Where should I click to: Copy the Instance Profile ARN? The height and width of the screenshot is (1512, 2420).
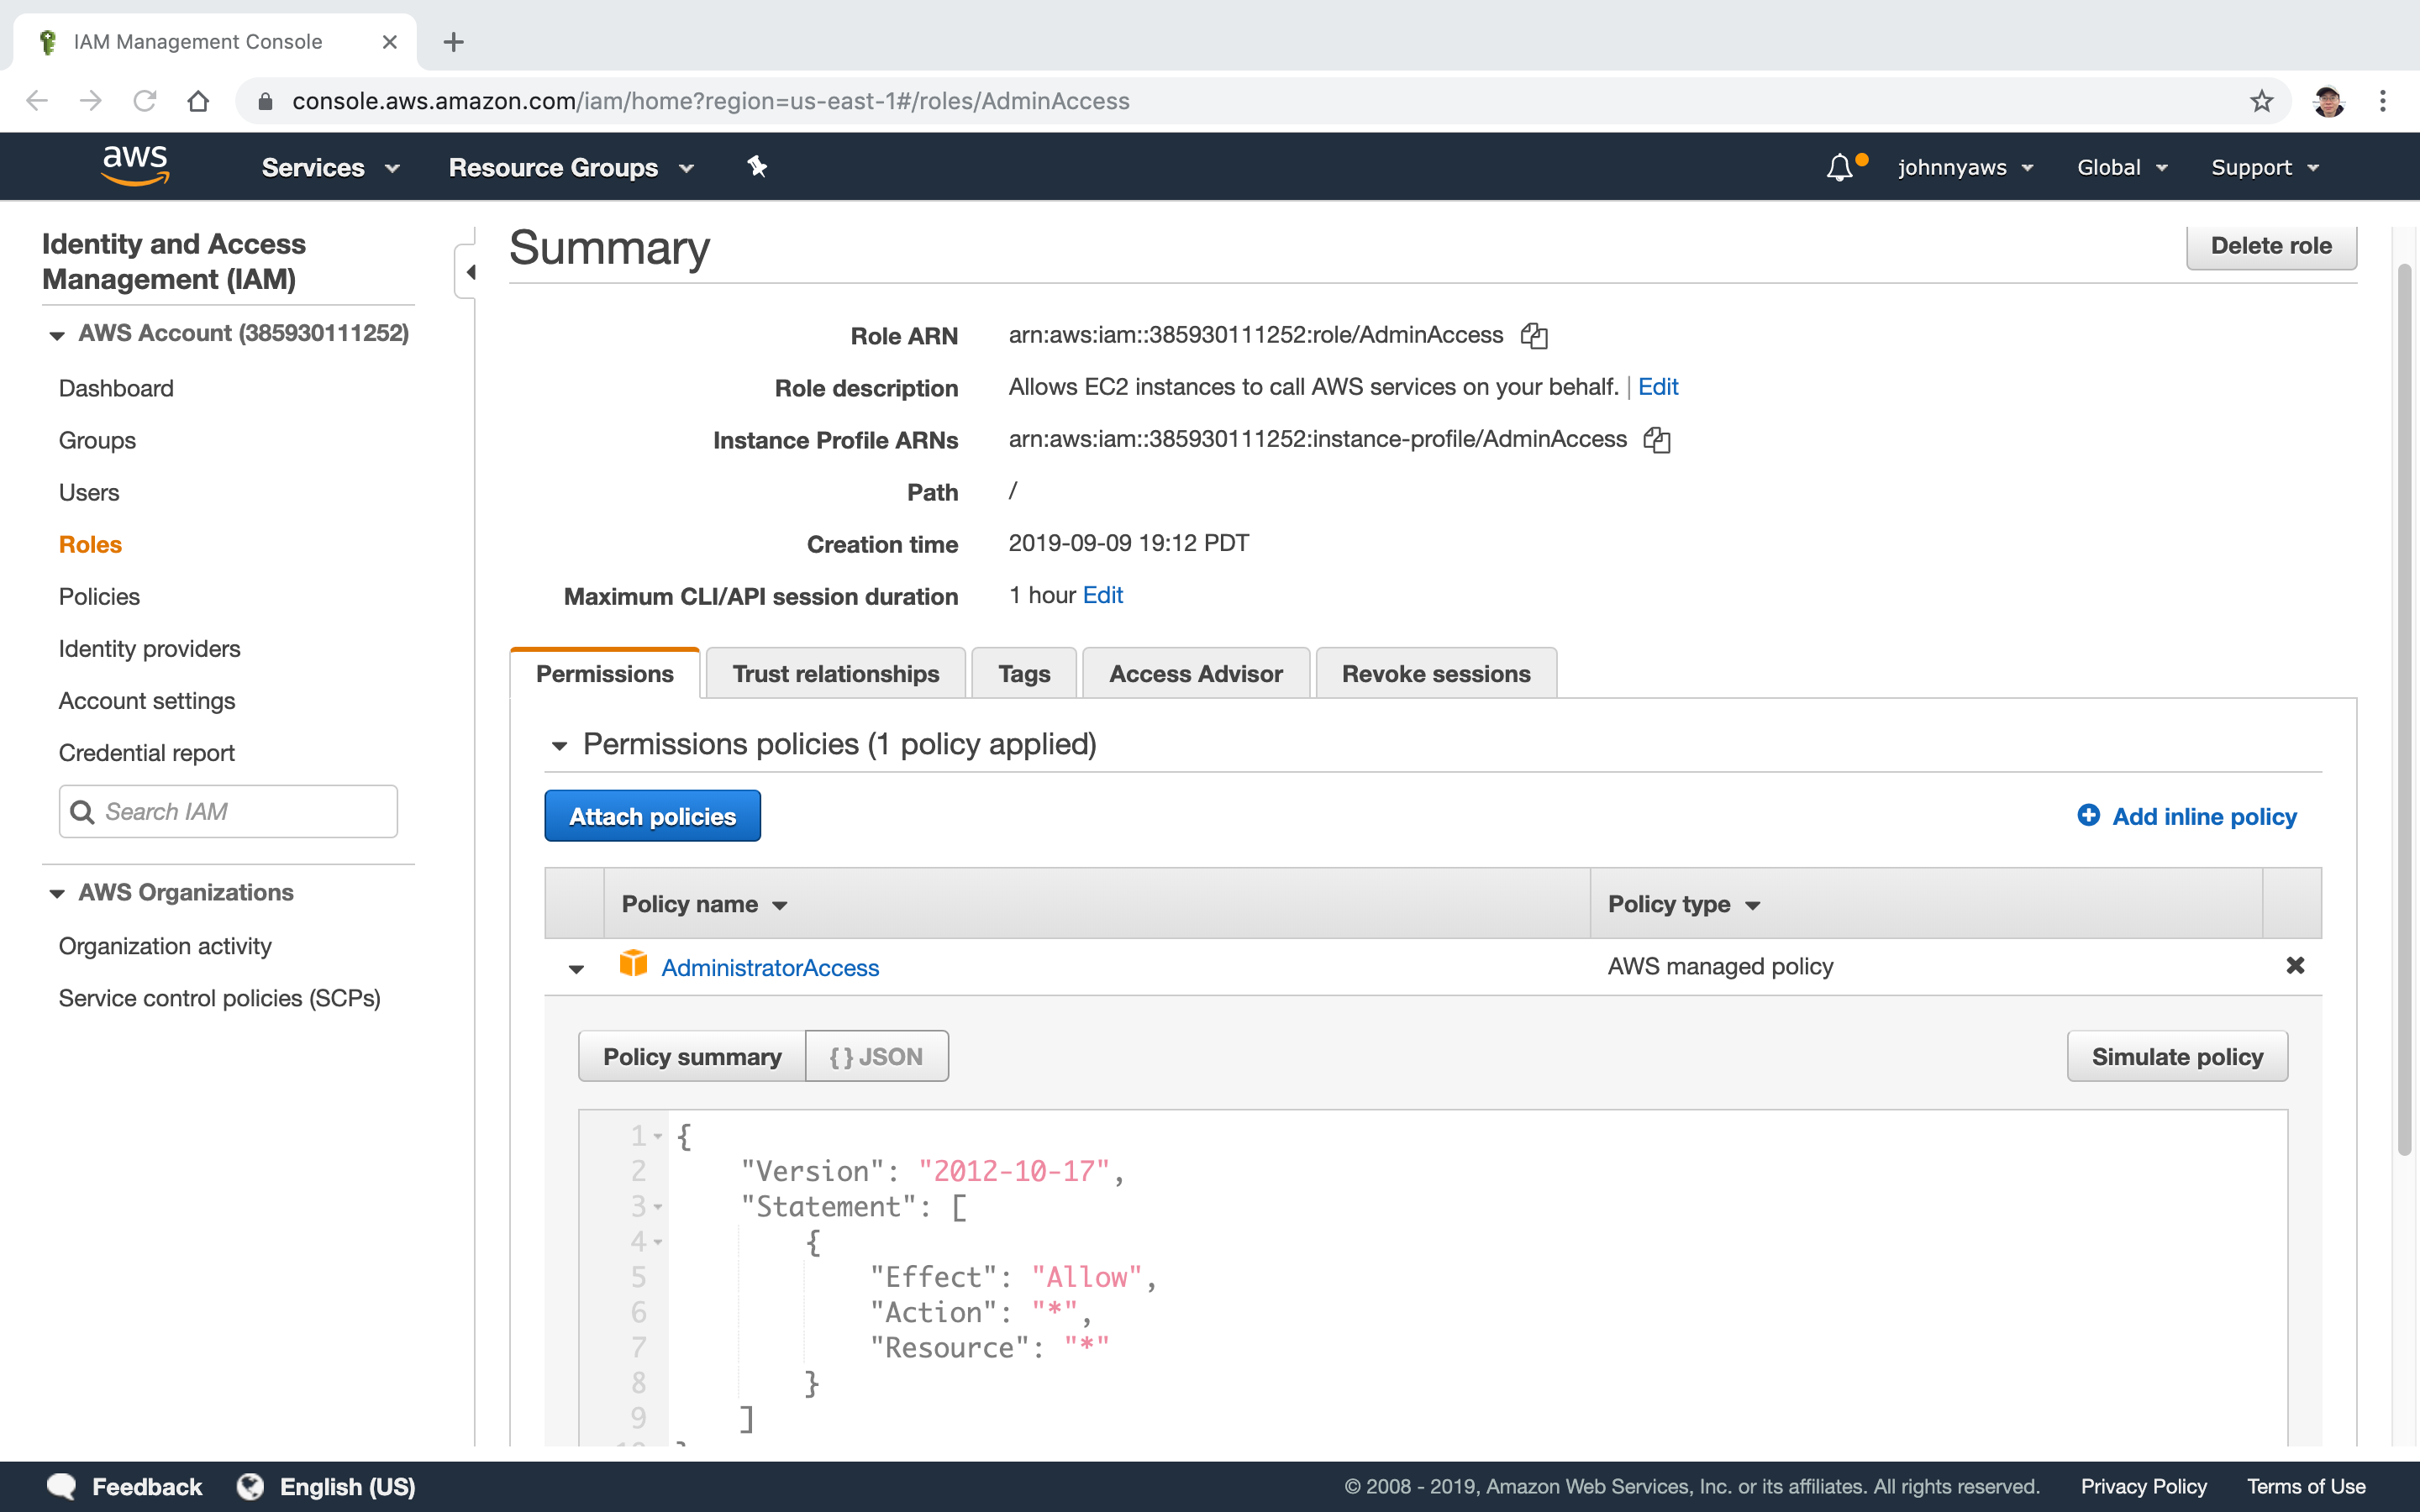(x=1657, y=440)
